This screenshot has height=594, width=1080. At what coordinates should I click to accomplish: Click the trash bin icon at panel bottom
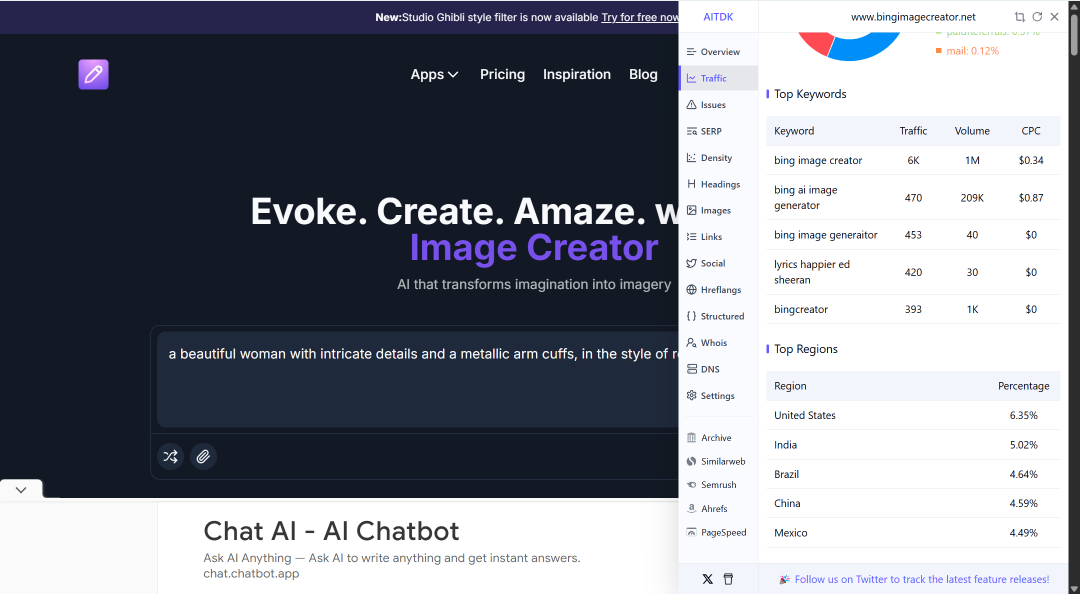[x=728, y=579]
